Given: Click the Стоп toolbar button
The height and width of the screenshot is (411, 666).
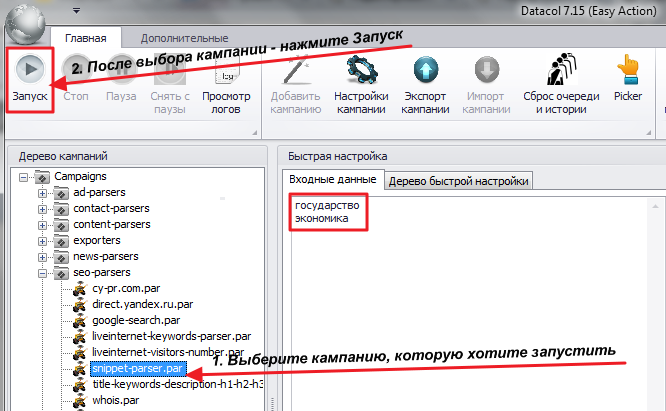Looking at the screenshot, I should point(76,80).
